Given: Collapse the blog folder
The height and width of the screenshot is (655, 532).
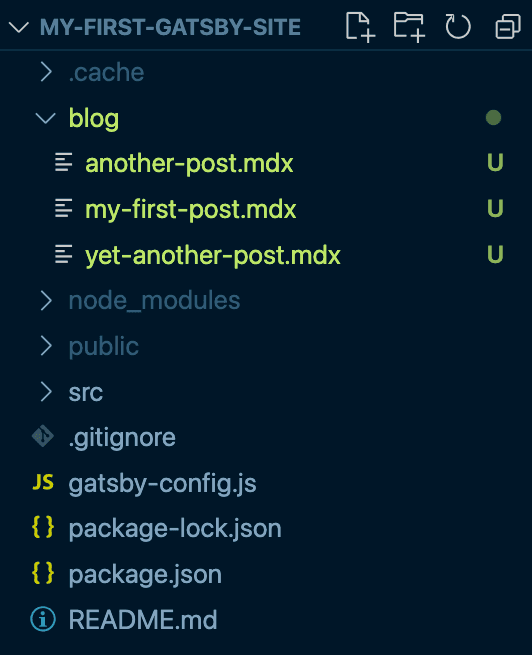Looking at the screenshot, I should click(x=46, y=118).
